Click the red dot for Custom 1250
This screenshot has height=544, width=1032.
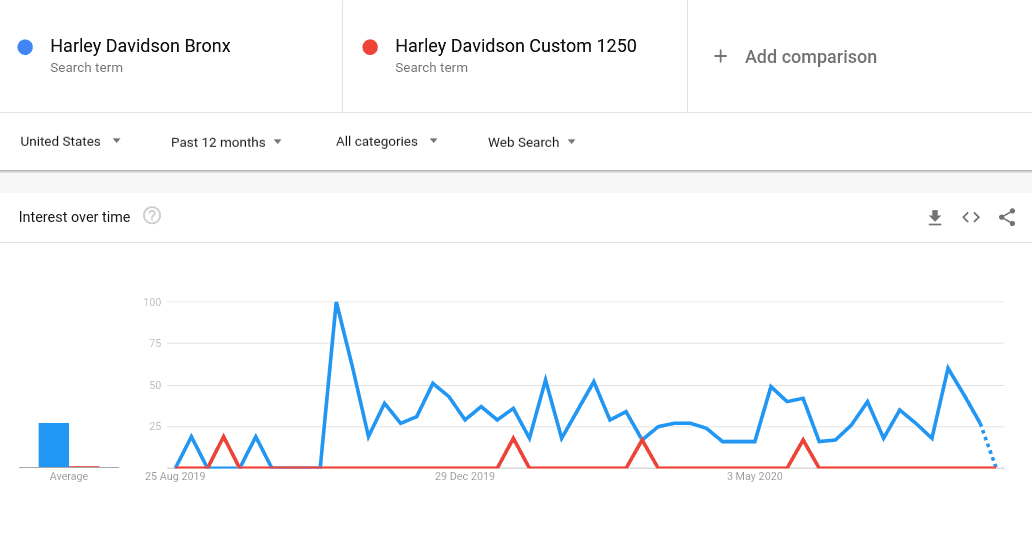[370, 47]
